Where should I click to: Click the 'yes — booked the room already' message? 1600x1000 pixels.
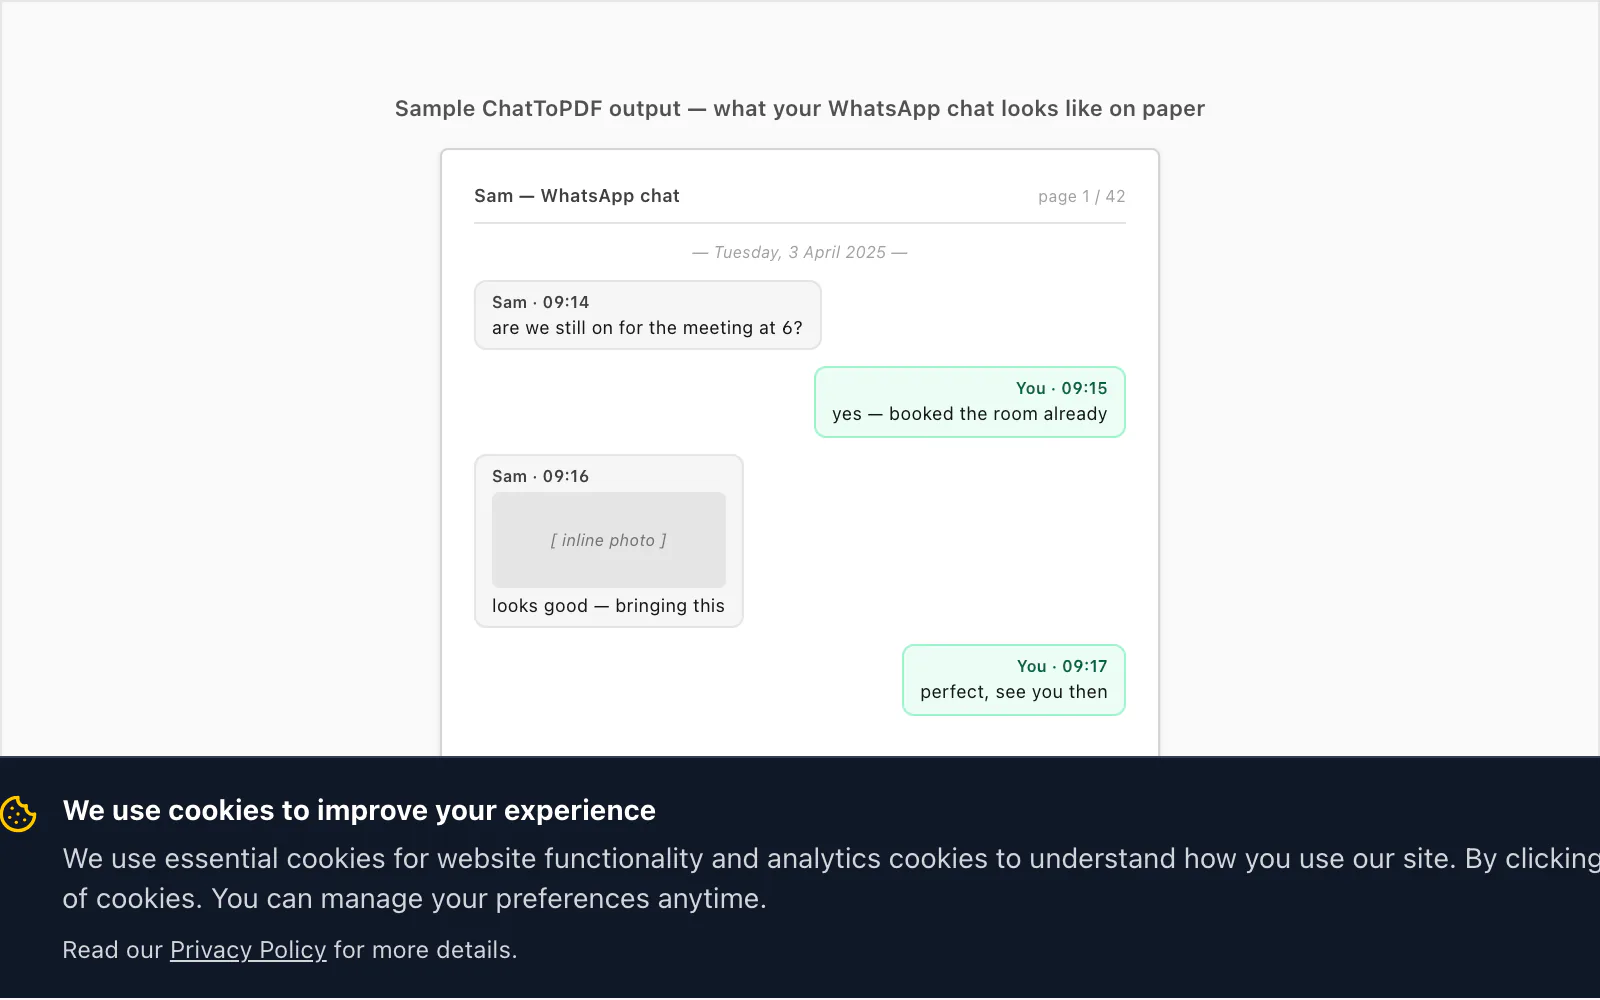point(970,414)
